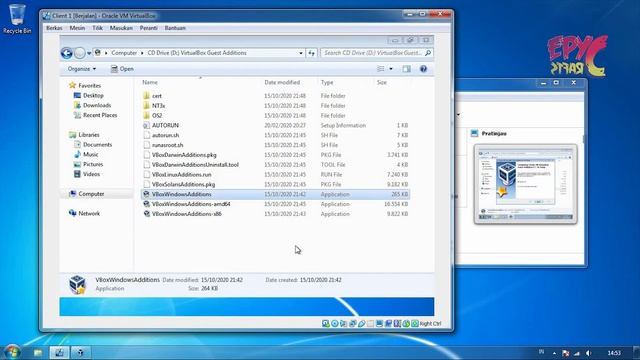
Task: Click the VirtualBox taskbar button
Action: [59, 353]
